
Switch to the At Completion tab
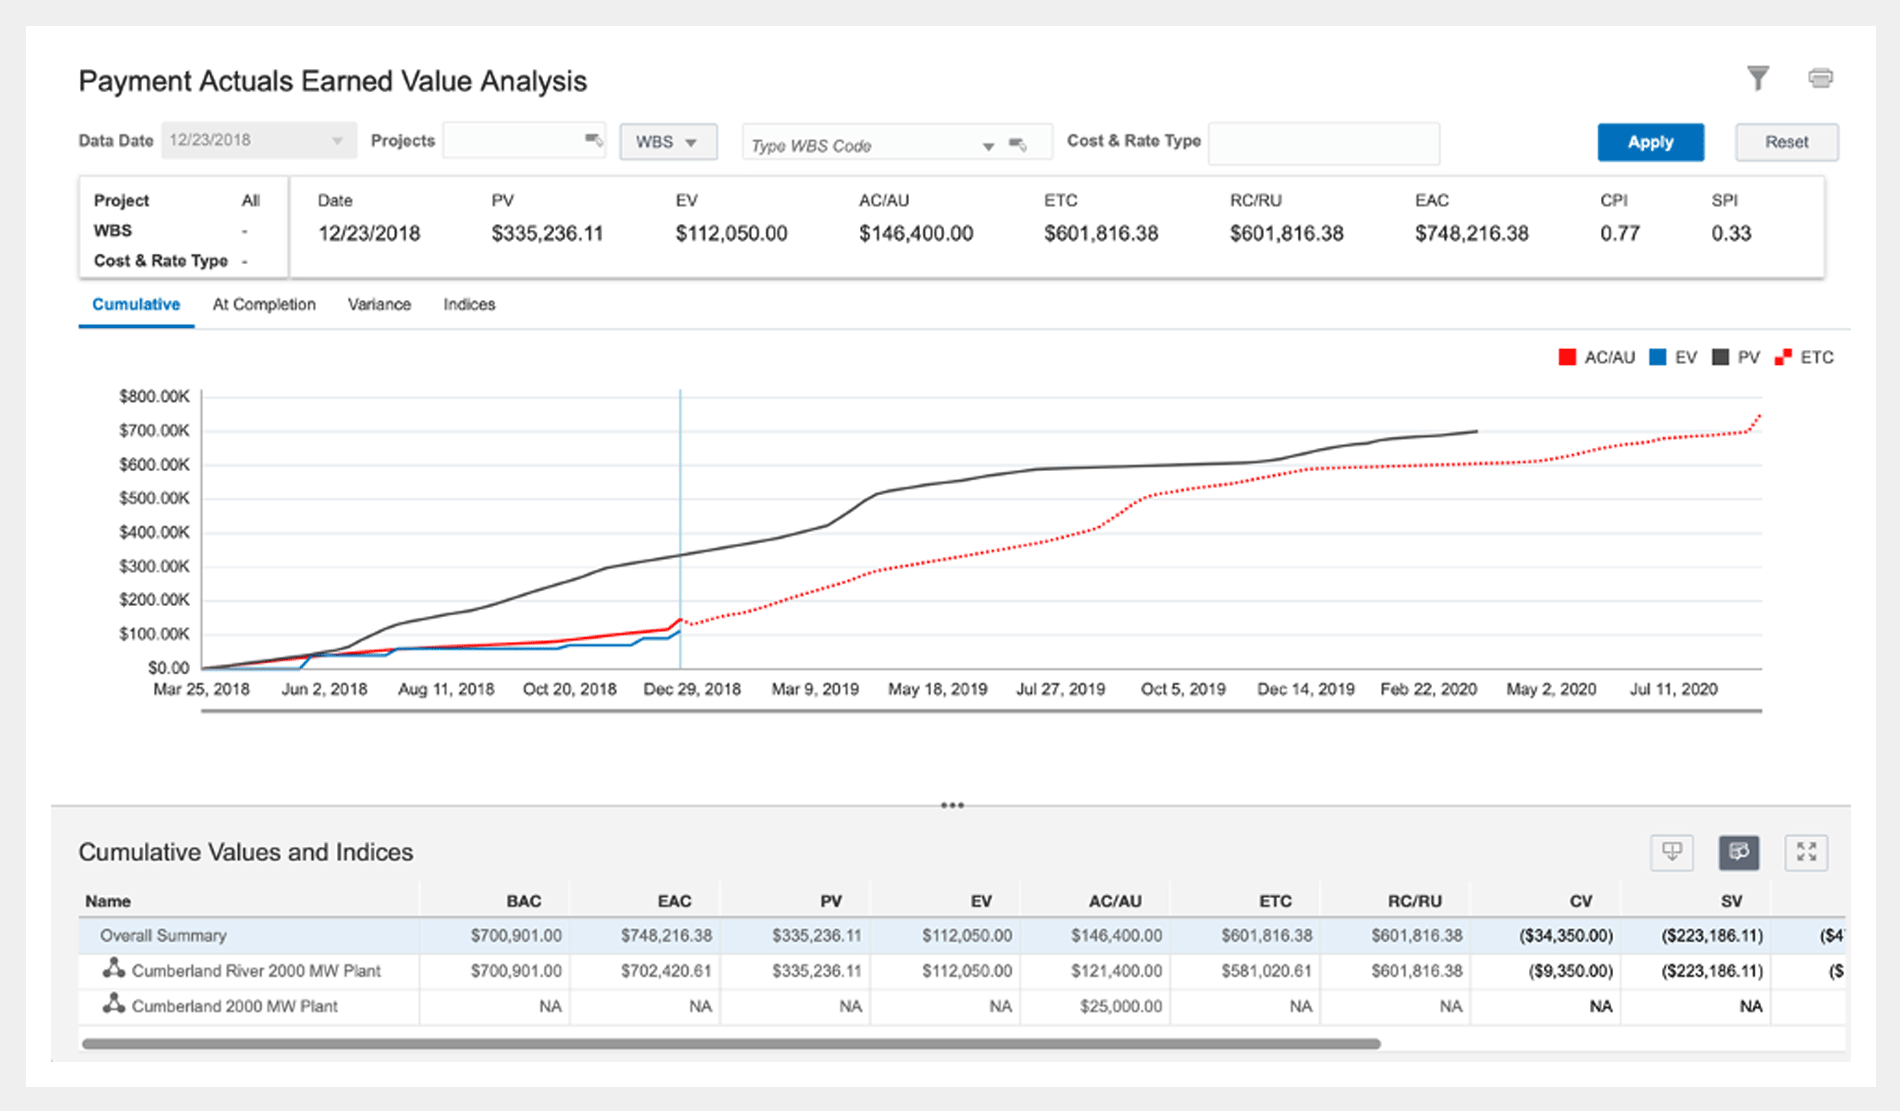[264, 304]
